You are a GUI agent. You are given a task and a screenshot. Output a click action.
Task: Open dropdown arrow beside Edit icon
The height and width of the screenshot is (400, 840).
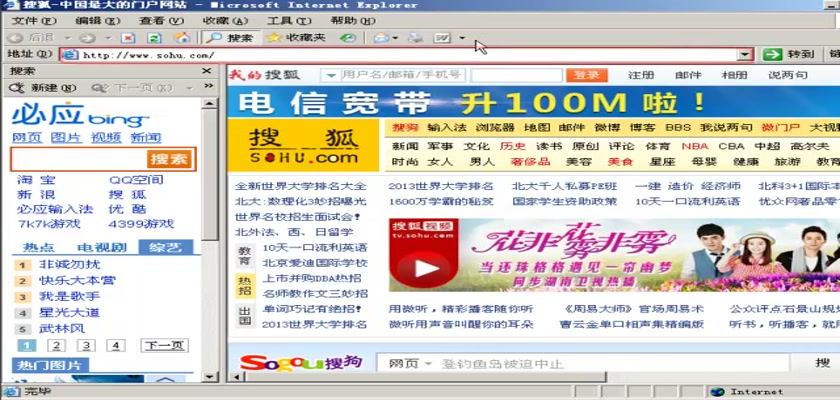tap(462, 38)
